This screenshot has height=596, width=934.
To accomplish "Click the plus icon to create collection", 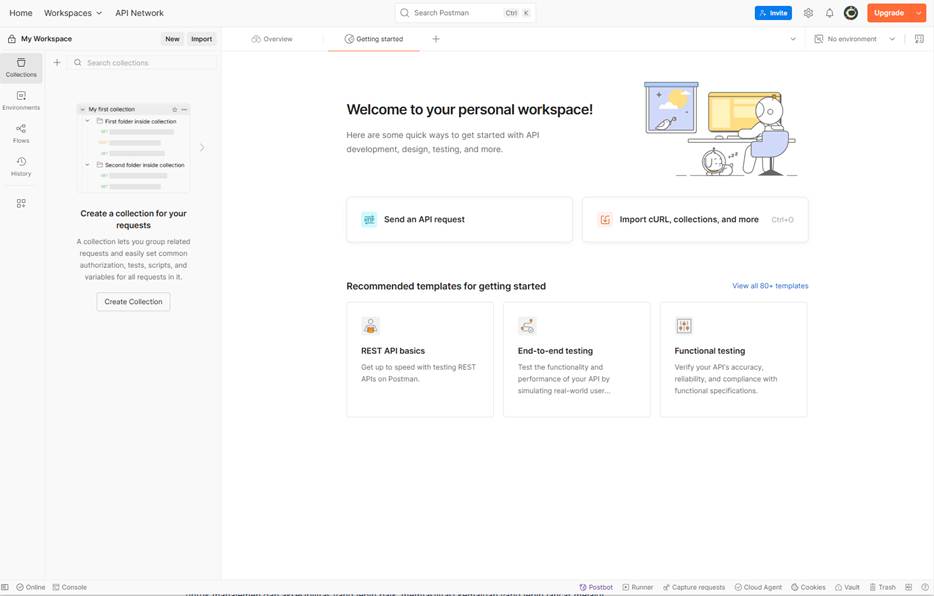I will point(57,62).
